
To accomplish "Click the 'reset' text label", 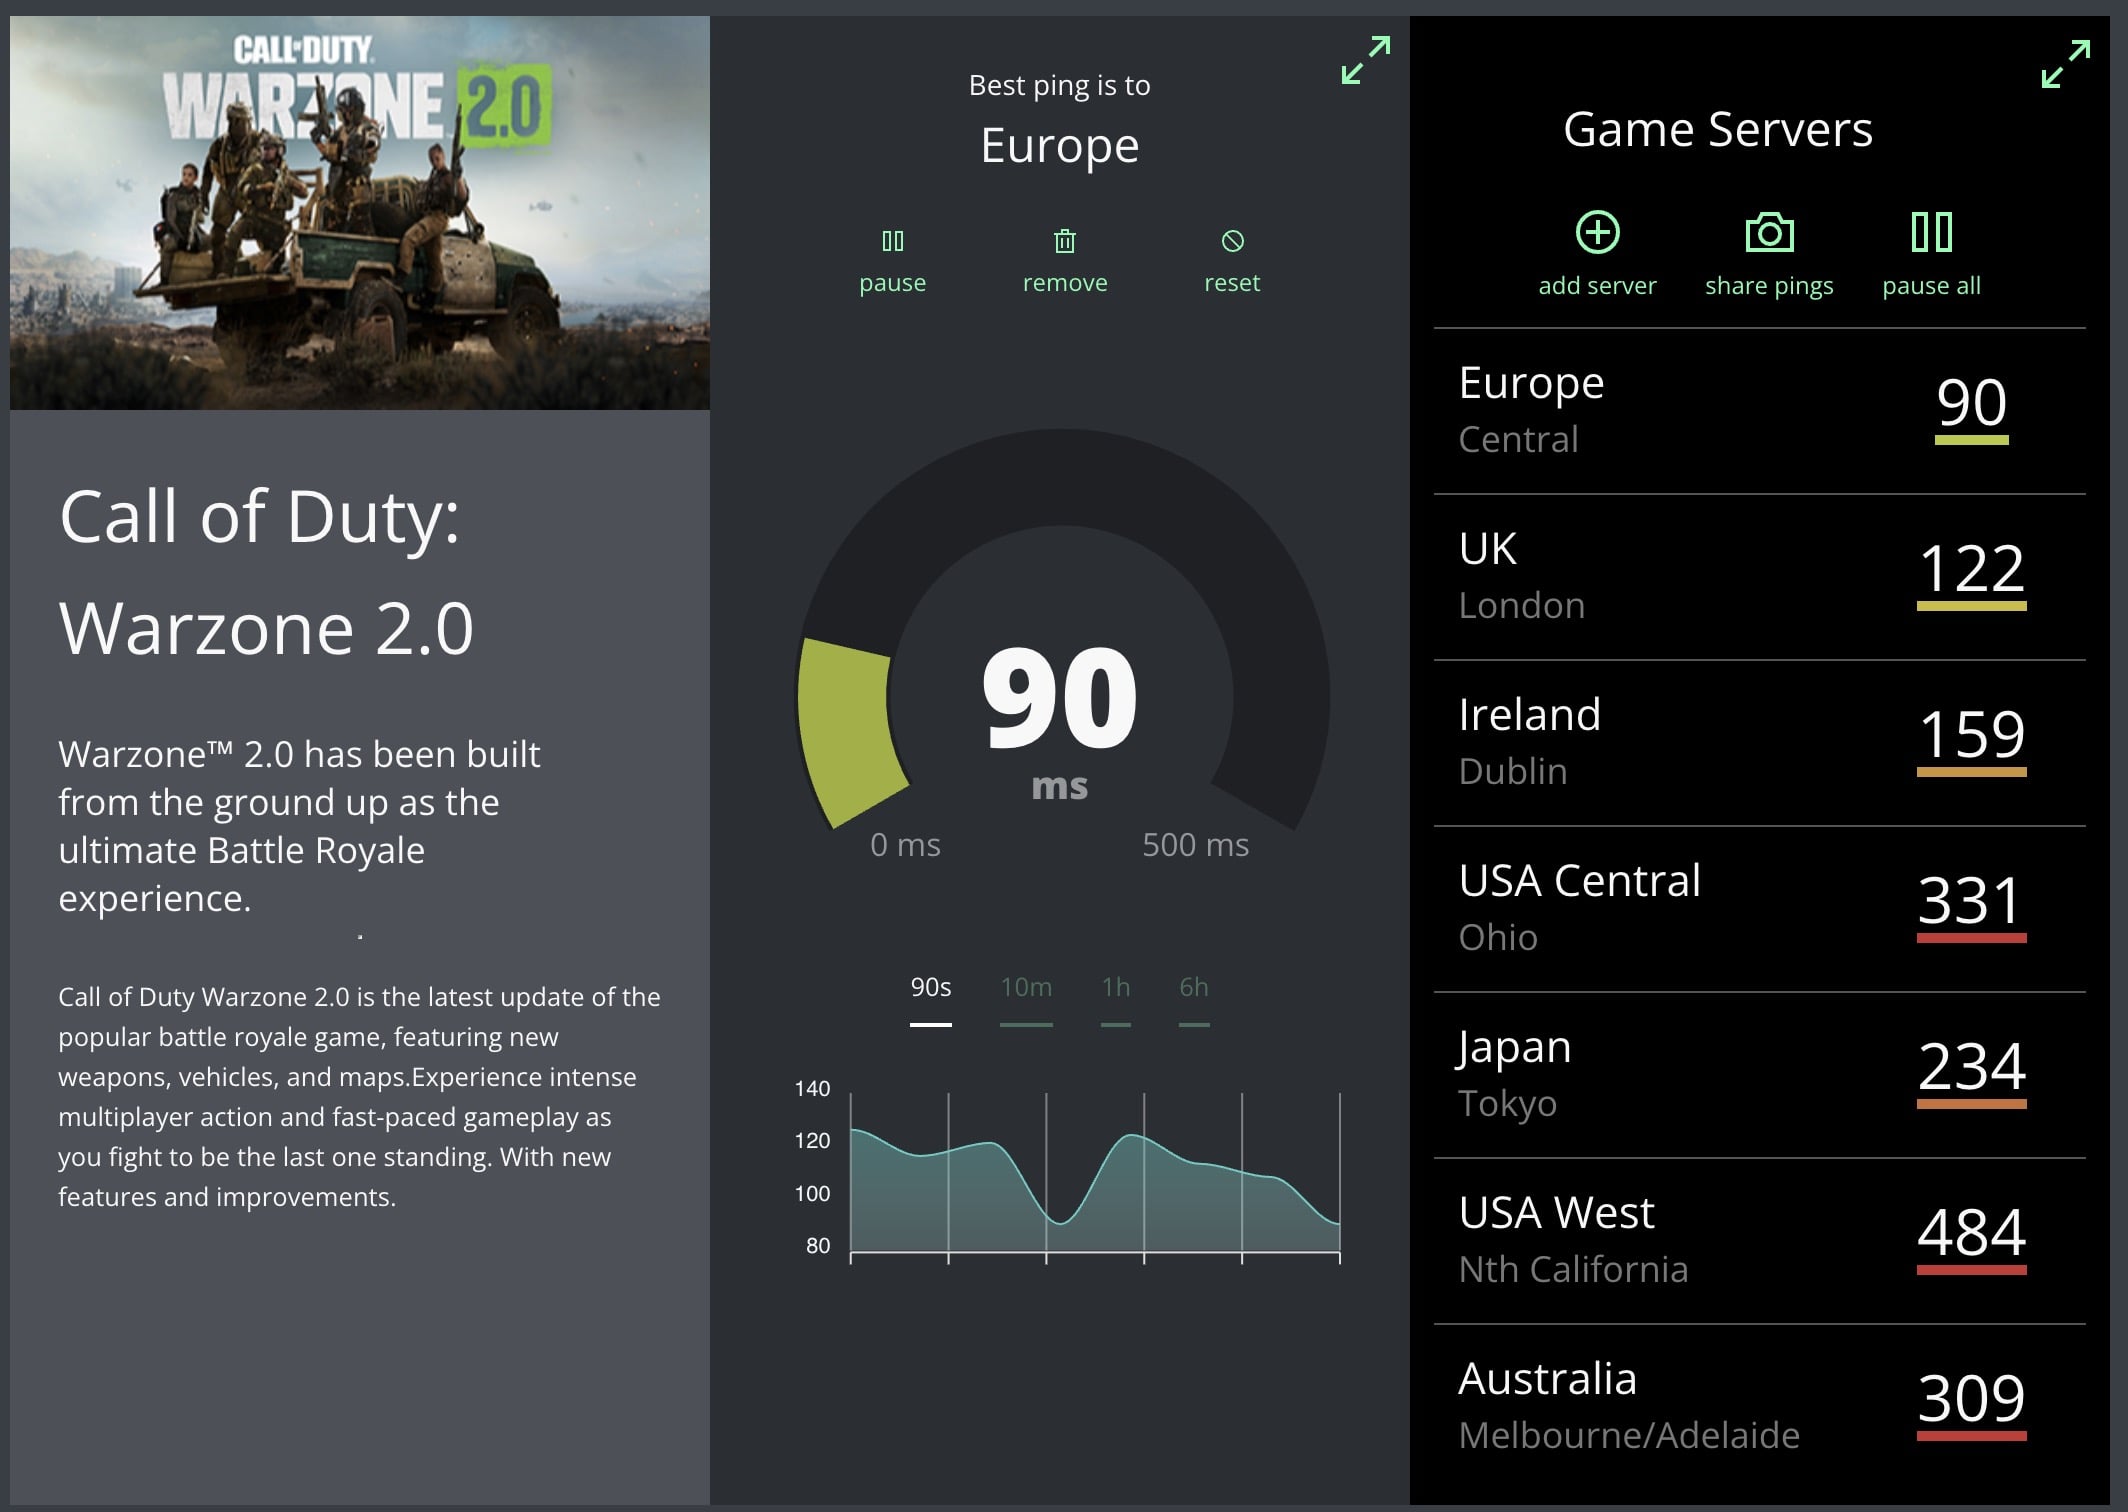I will point(1232,283).
